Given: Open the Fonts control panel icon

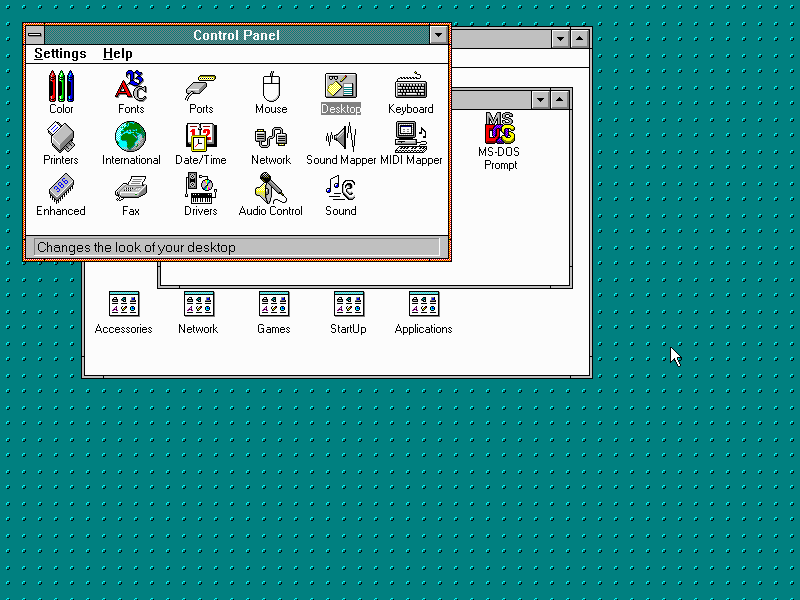Looking at the screenshot, I should (x=131, y=86).
